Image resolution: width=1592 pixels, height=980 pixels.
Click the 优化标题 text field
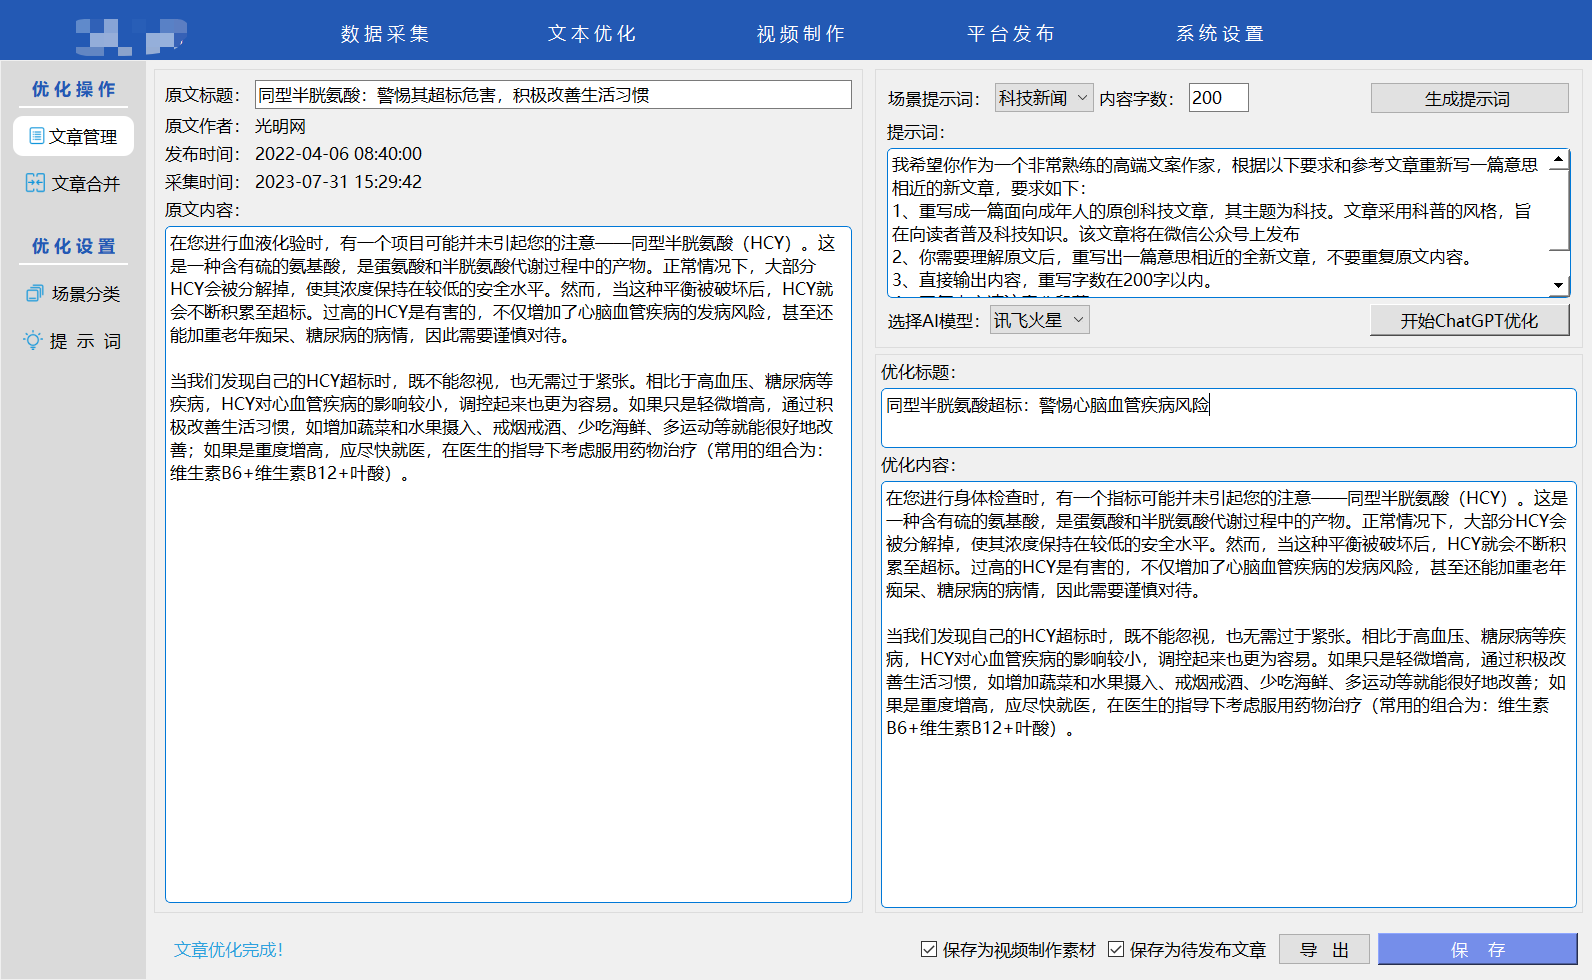(x=1228, y=418)
